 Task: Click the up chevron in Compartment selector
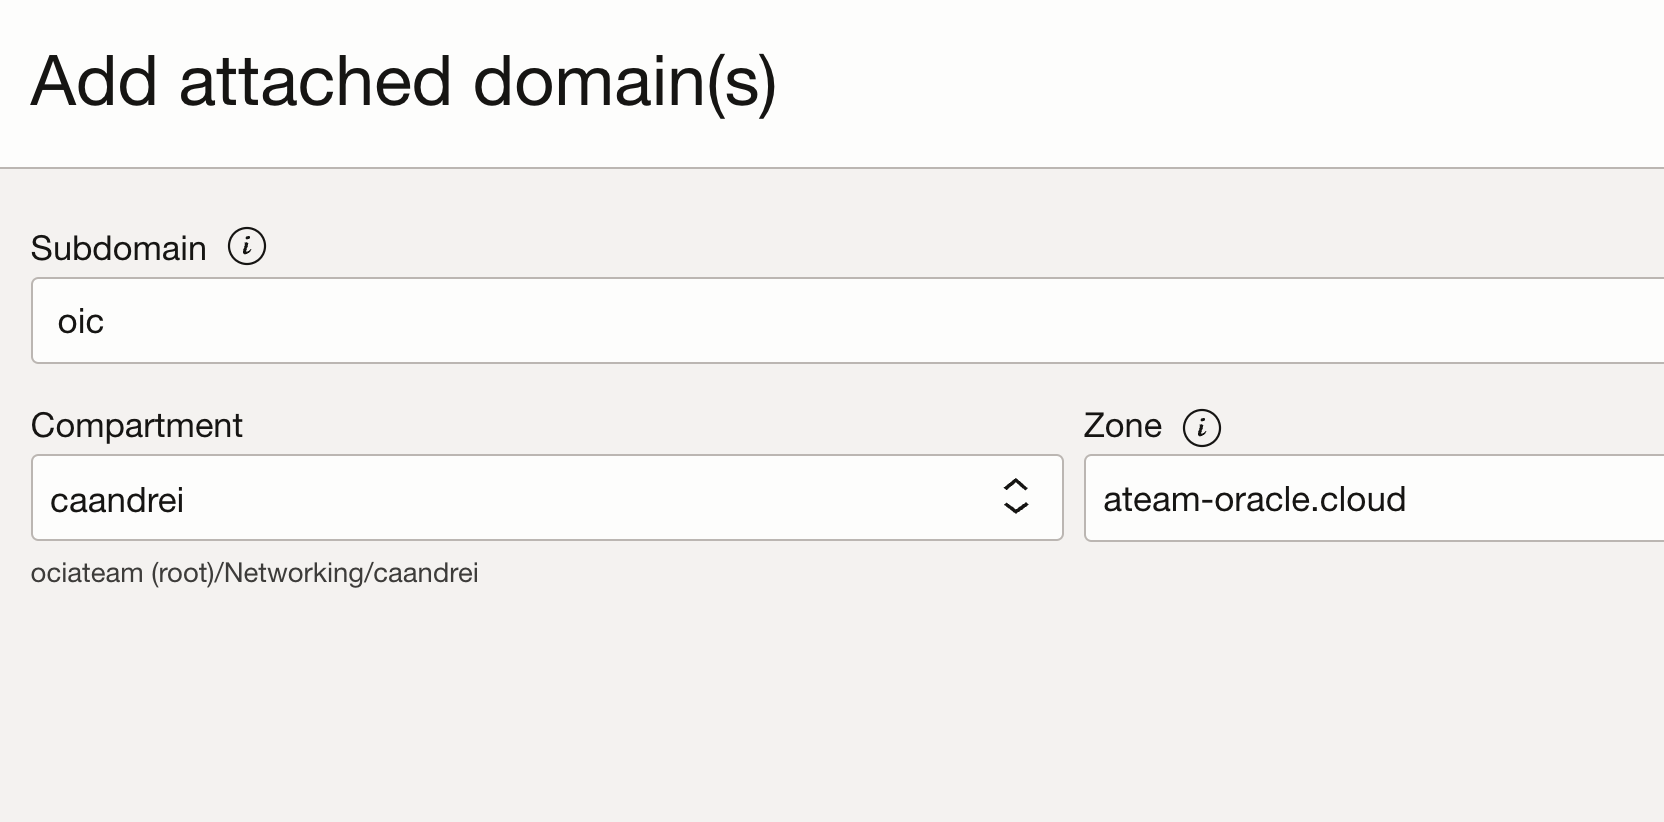[1015, 484]
